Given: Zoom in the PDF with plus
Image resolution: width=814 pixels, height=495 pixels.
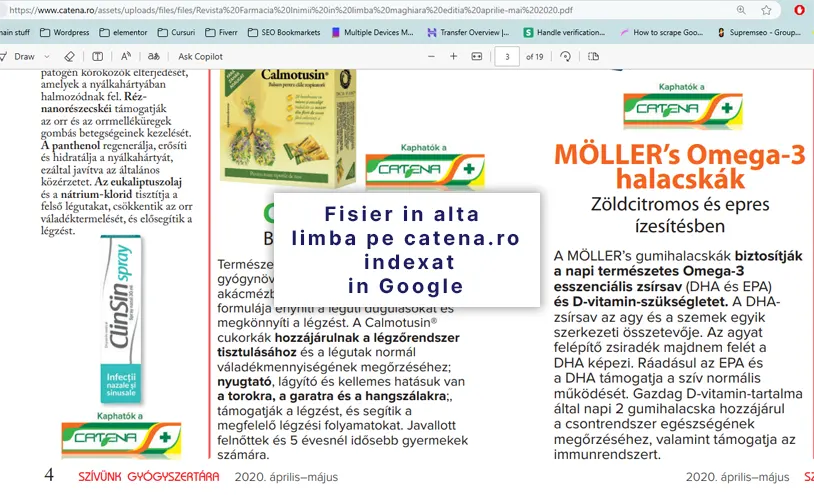Looking at the screenshot, I should (x=453, y=56).
